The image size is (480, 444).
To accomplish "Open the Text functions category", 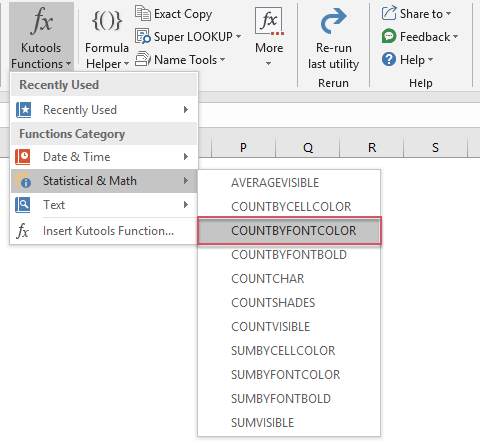I will tap(104, 205).
